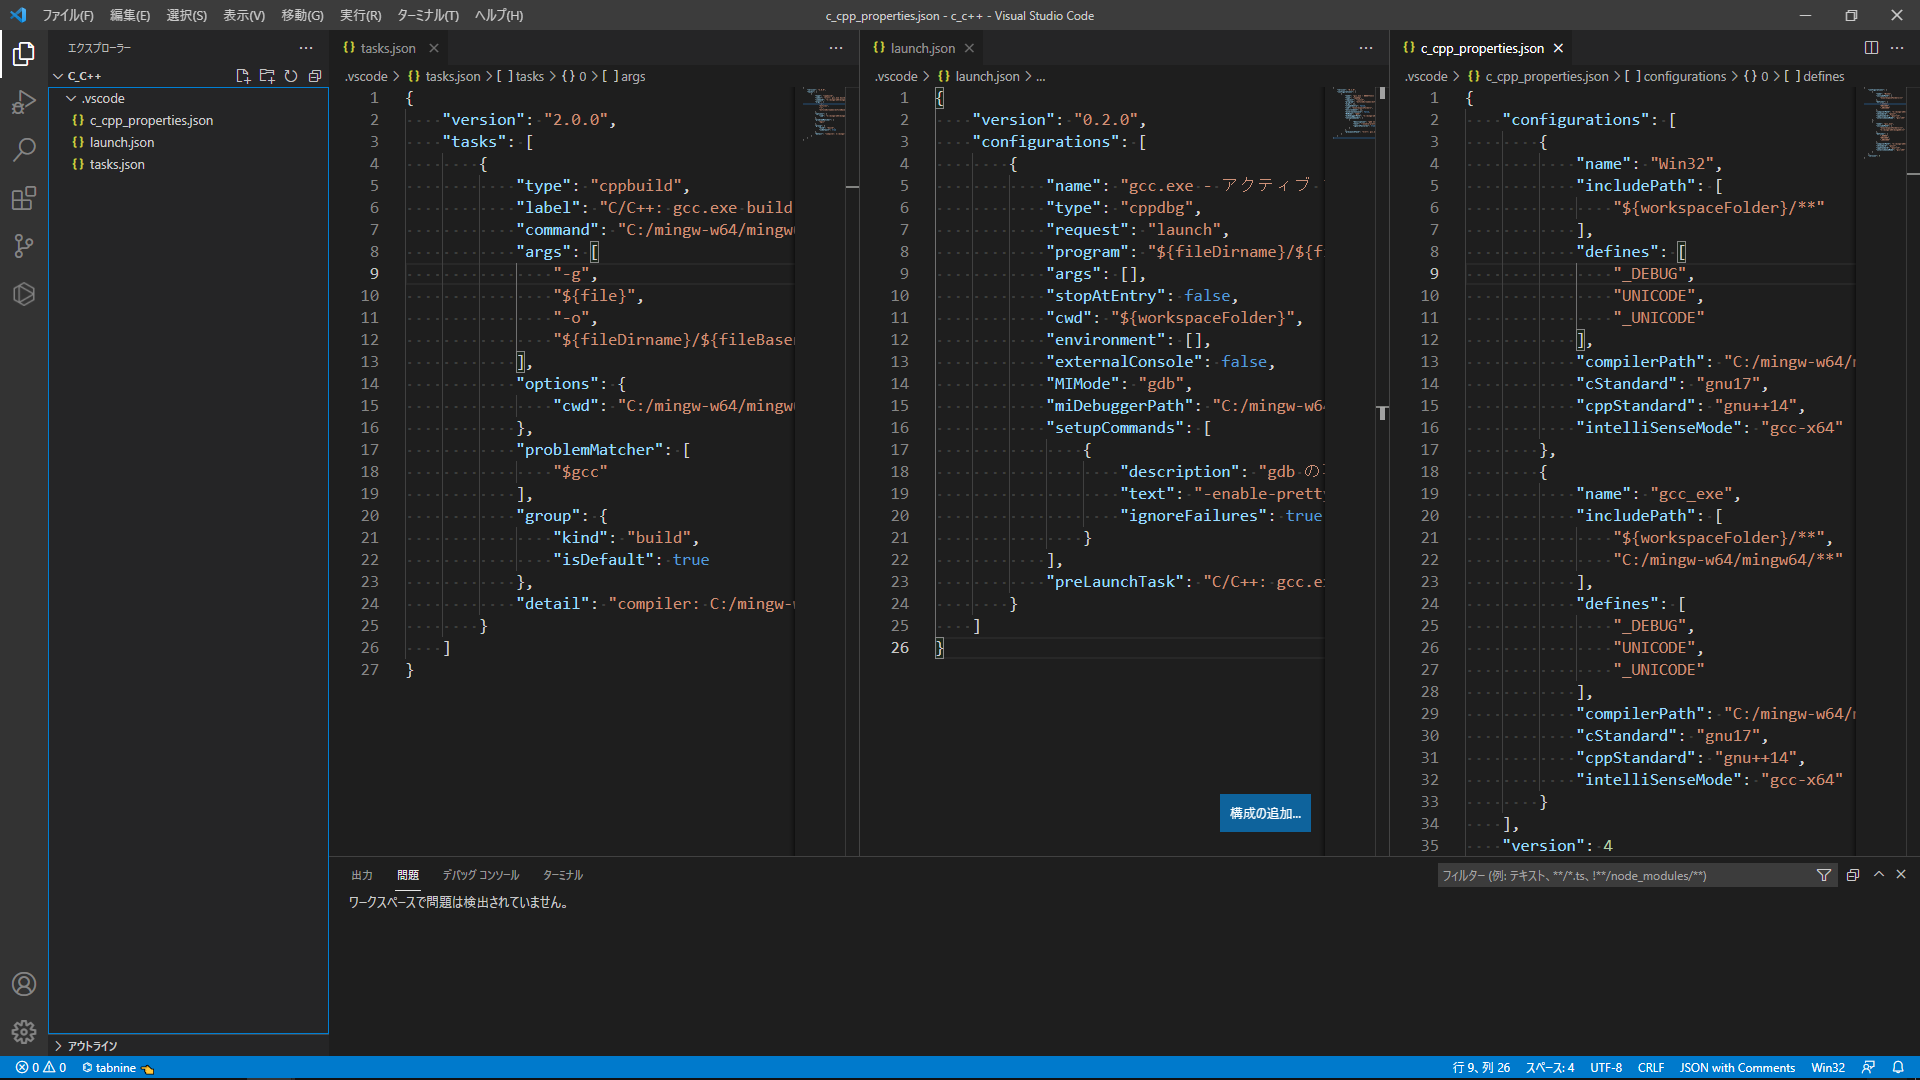This screenshot has width=1920, height=1080.
Task: Open the Extensions view
Action: tap(24, 198)
